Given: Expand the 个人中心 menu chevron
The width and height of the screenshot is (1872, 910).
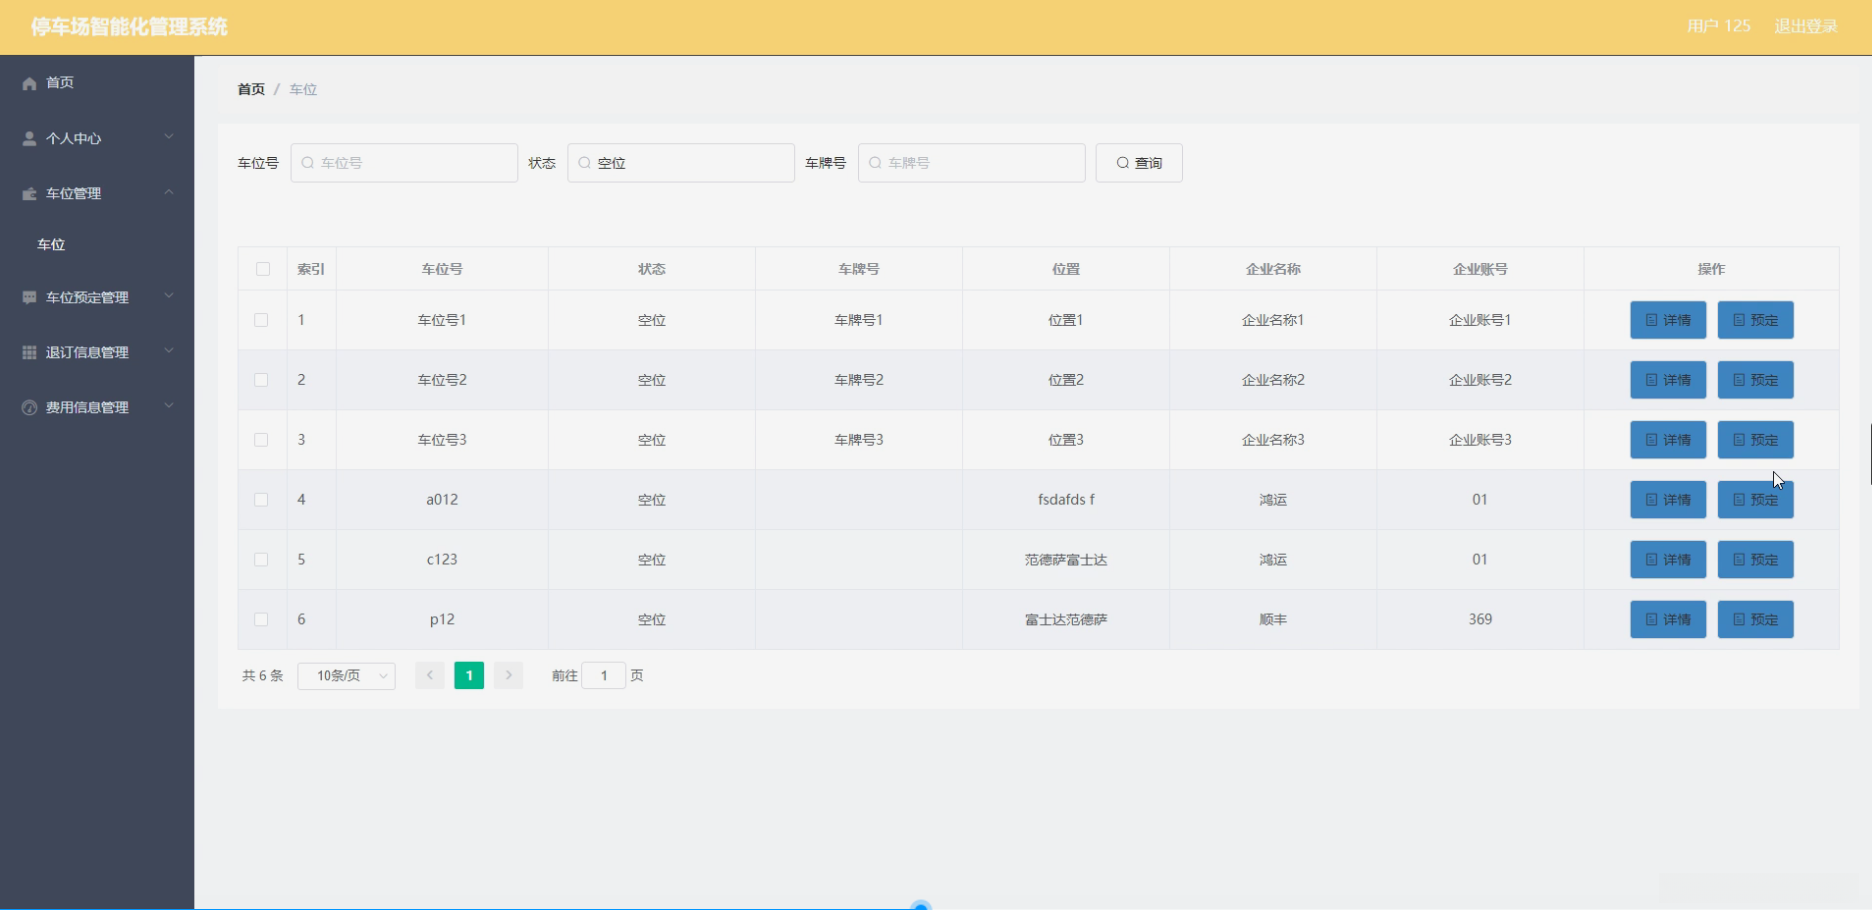Looking at the screenshot, I should pos(169,137).
